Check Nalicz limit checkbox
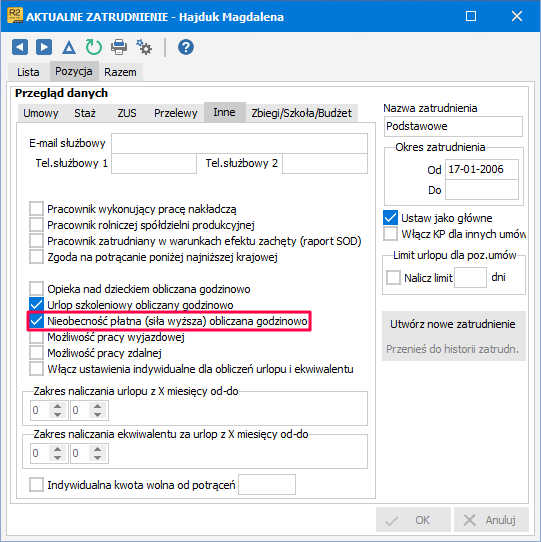 (x=393, y=277)
